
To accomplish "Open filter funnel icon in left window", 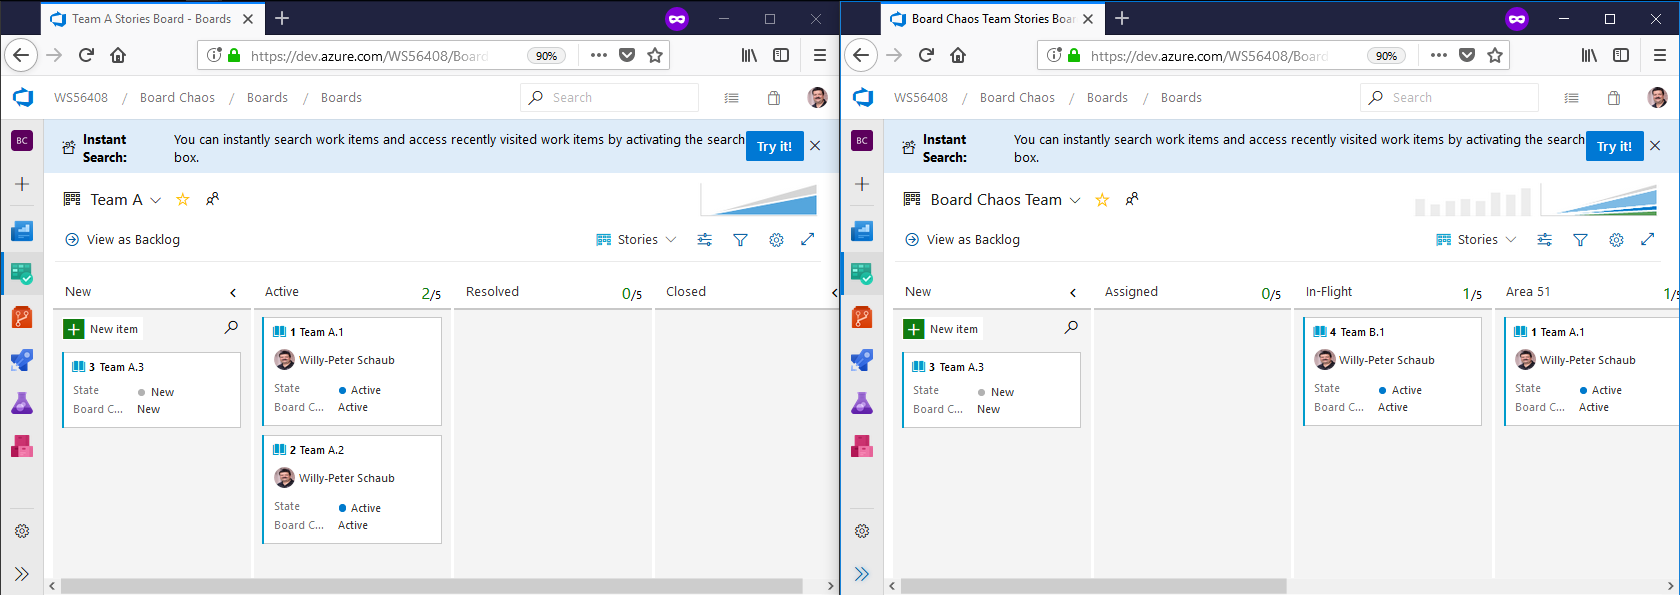I will (x=740, y=240).
